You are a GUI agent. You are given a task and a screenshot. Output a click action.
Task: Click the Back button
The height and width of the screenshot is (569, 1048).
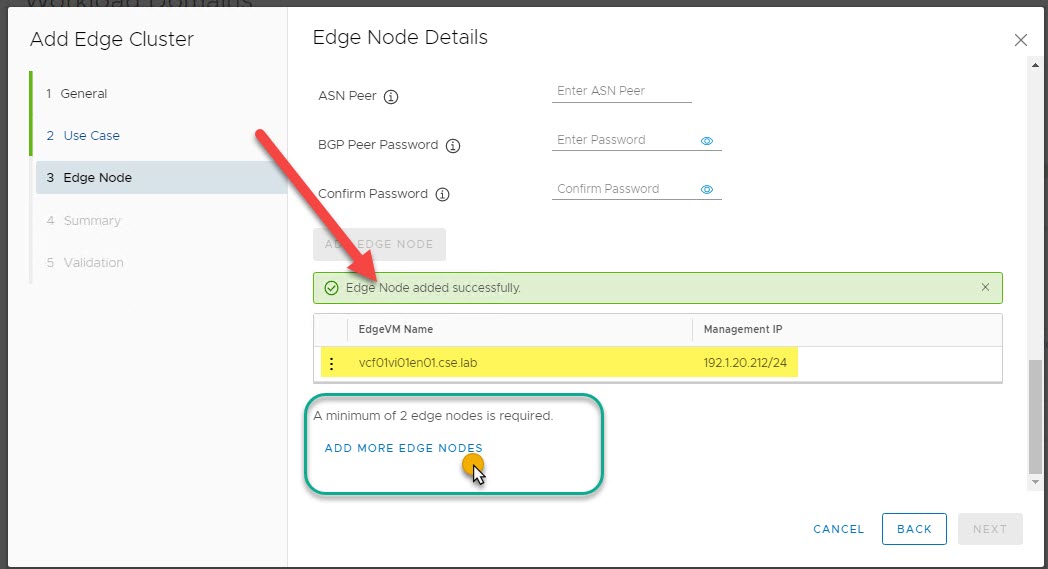click(x=914, y=529)
